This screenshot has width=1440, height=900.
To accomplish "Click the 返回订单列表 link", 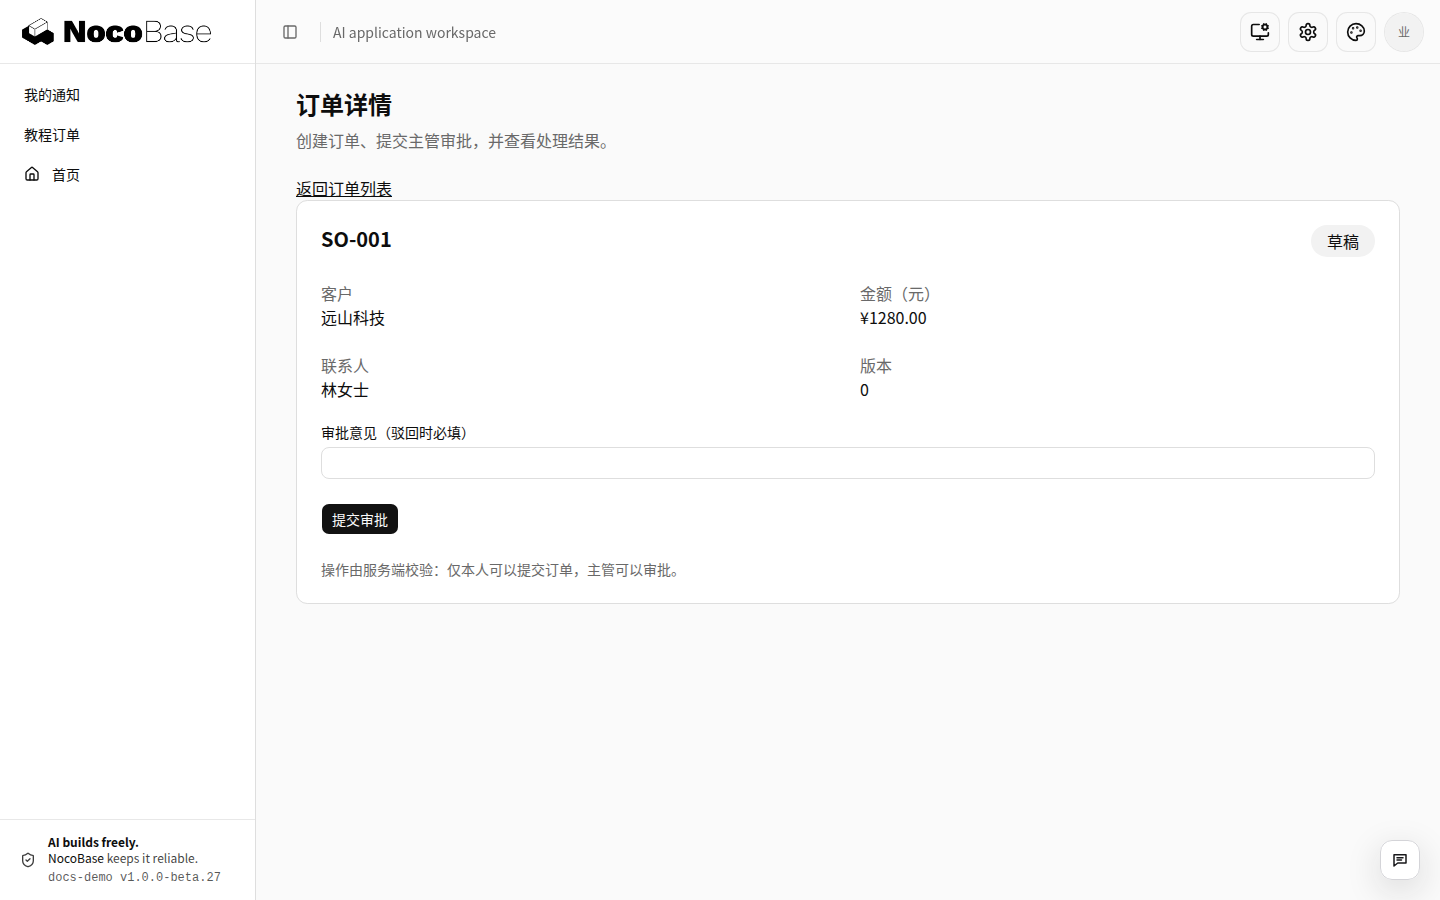I will point(344,189).
